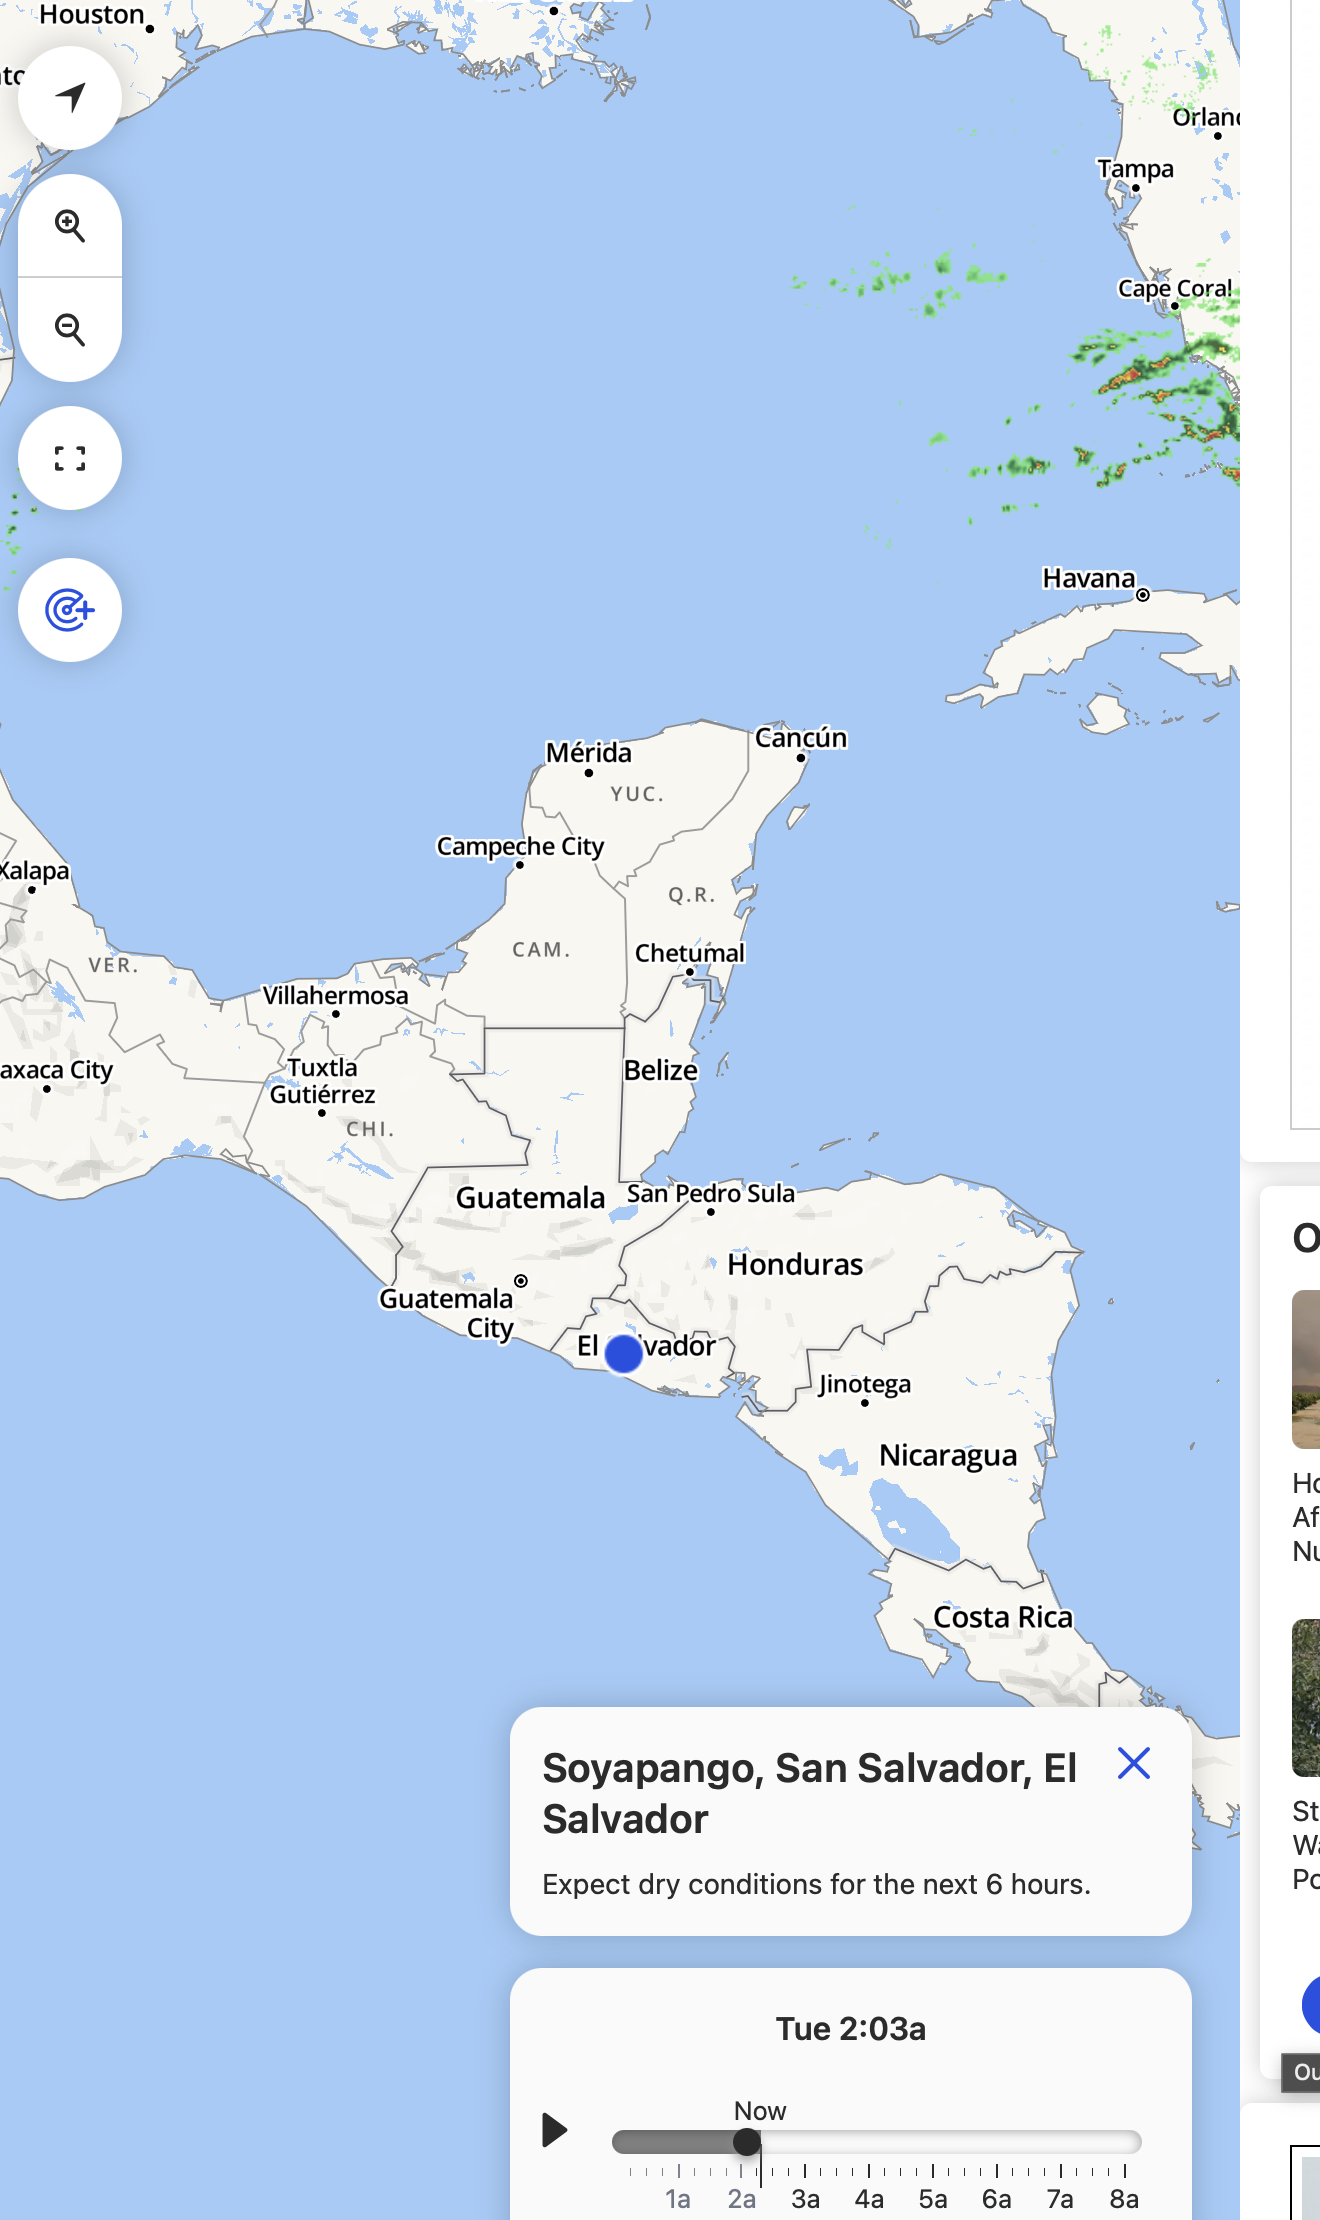1320x2220 pixels.
Task: Click the blue Soyapango location marker
Action: 624,1354
